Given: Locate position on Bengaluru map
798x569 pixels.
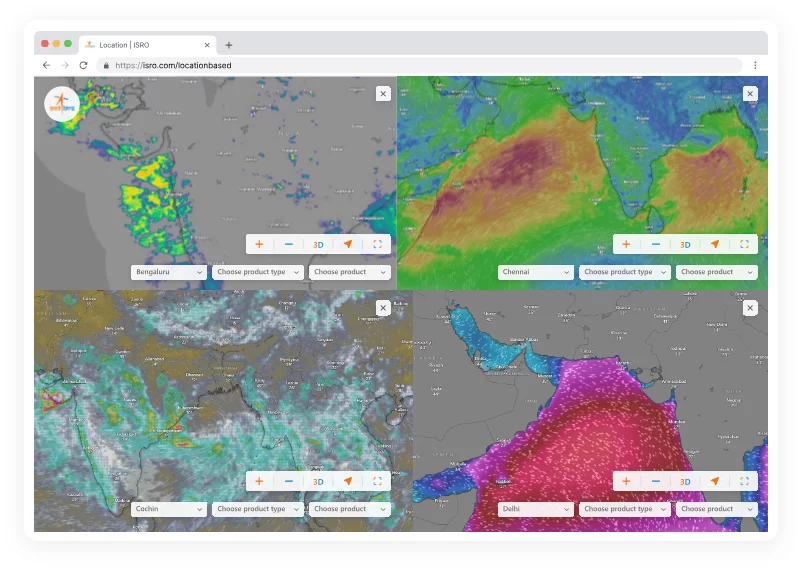Looking at the screenshot, I should [x=348, y=244].
